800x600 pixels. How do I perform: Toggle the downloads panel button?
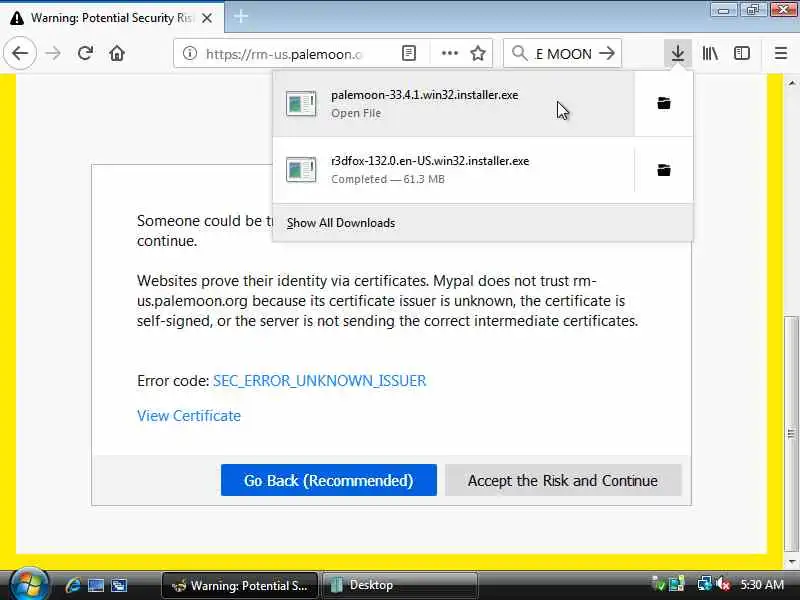pyautogui.click(x=678, y=53)
